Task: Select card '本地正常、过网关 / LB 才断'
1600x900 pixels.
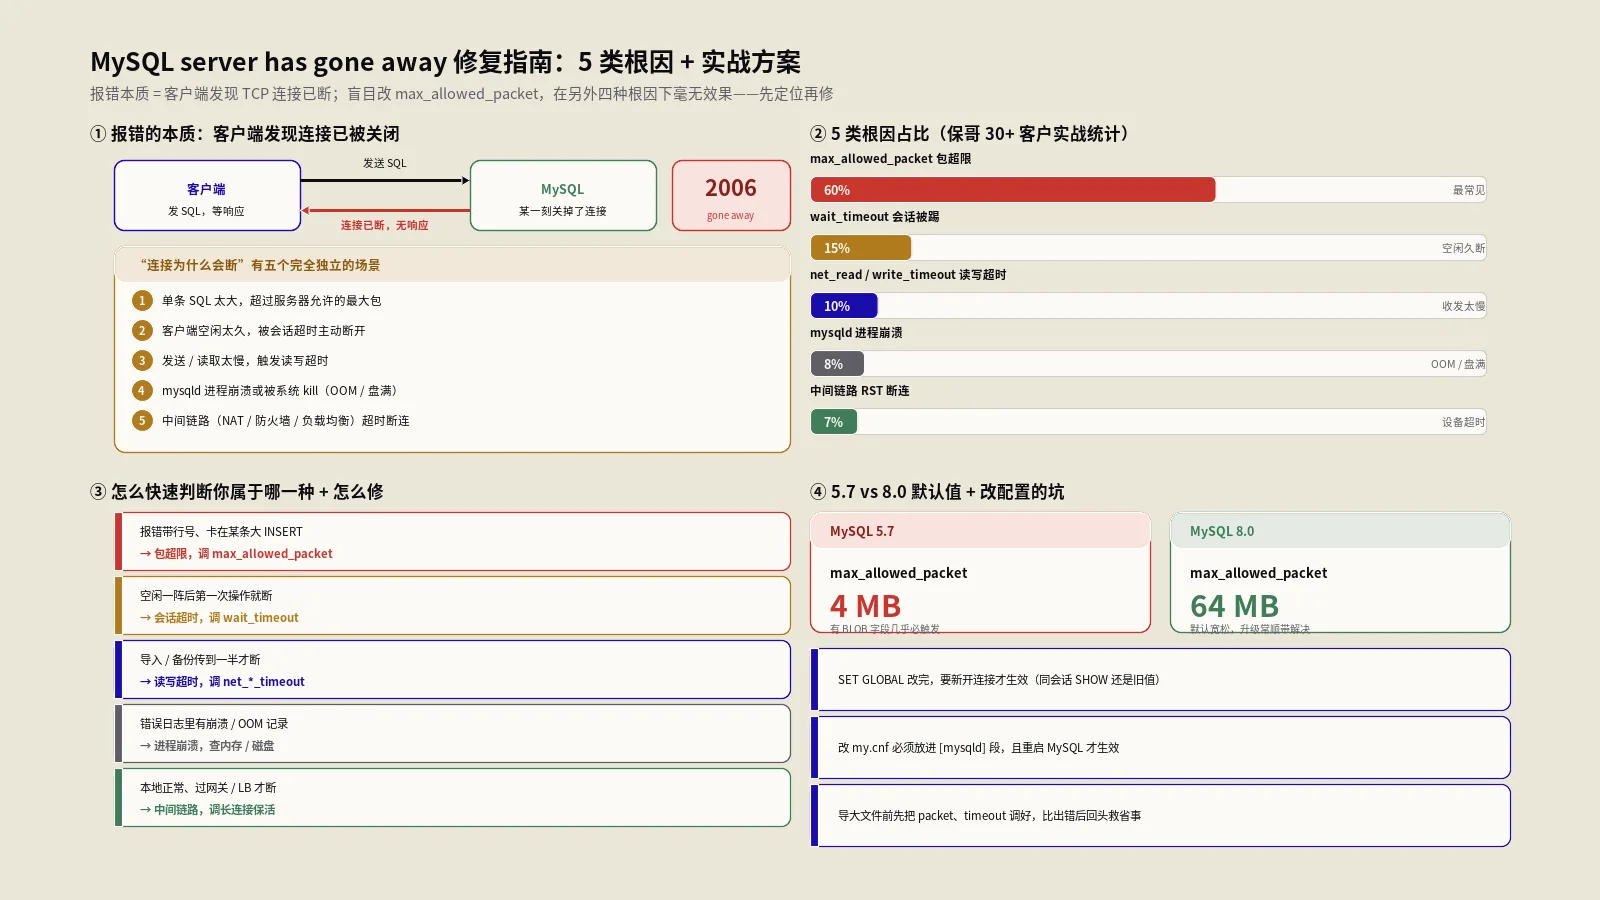Action: pos(453,798)
